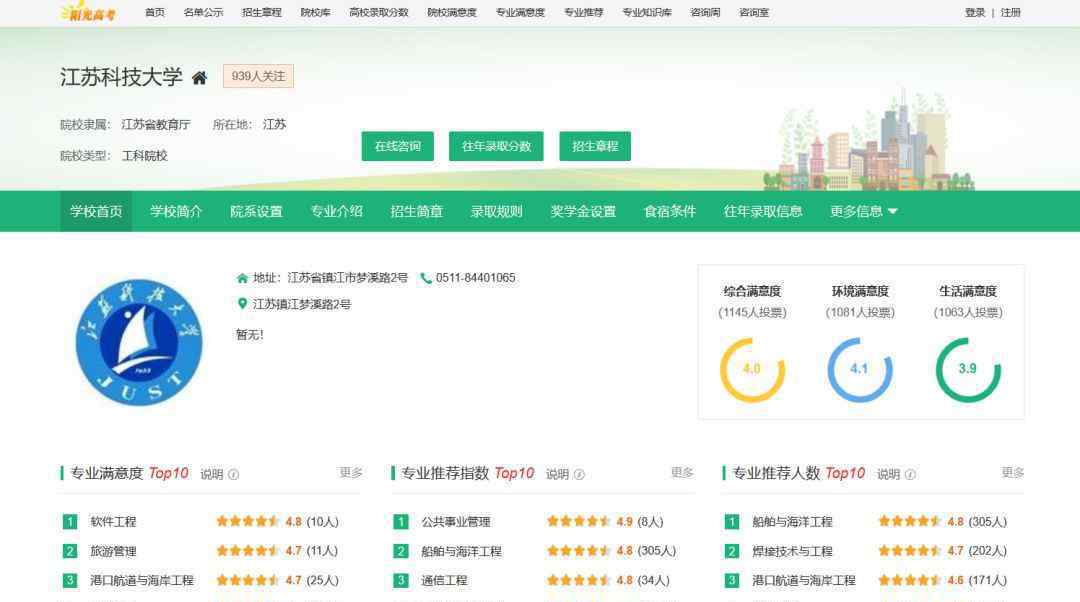Open 院校满意度 in top navigation
The image size is (1080, 602).
452,12
